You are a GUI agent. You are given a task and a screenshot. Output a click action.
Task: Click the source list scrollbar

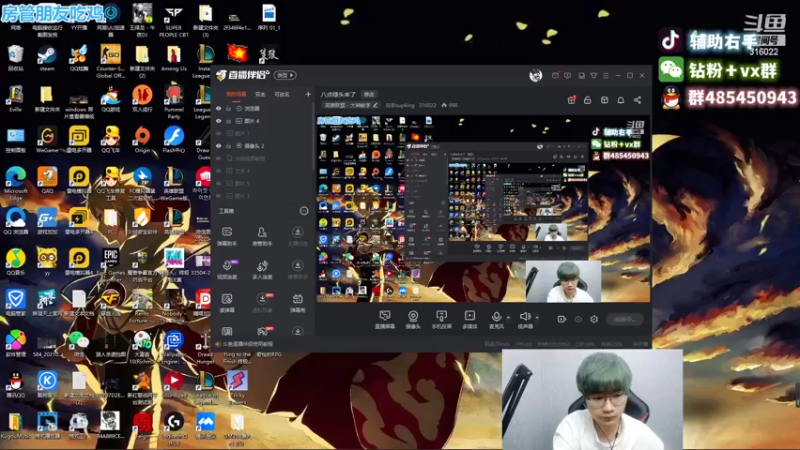coord(313,138)
